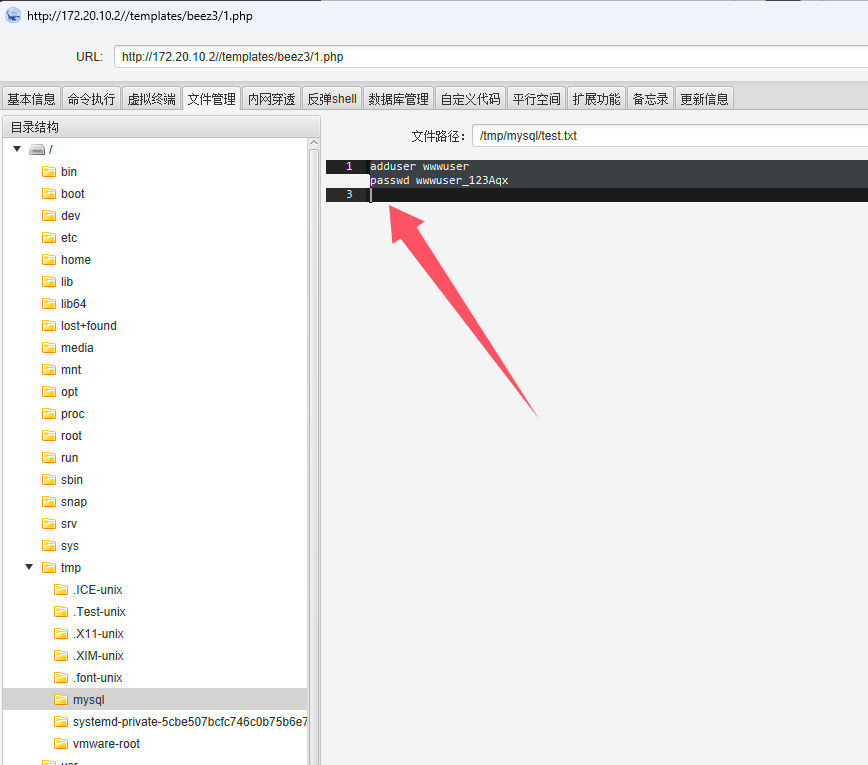Switch to the 命令执行 tab
The image size is (868, 765).
pyautogui.click(x=91, y=99)
